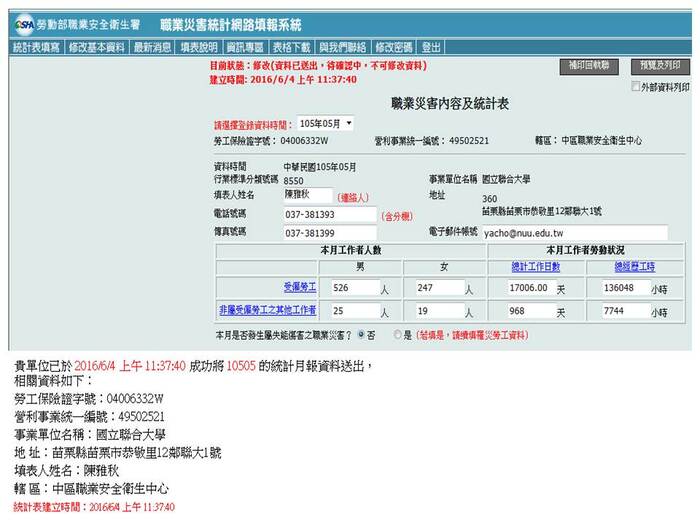Click work hours field 136048
The height and width of the screenshot is (525, 700).
[626, 288]
